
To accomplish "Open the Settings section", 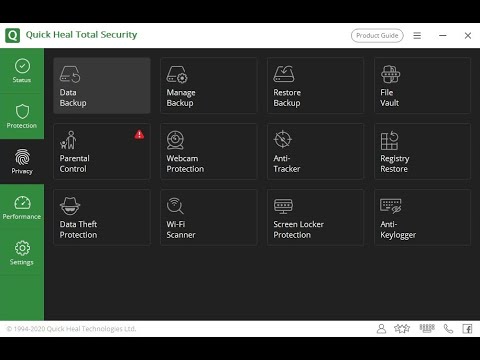I will (x=22, y=253).
